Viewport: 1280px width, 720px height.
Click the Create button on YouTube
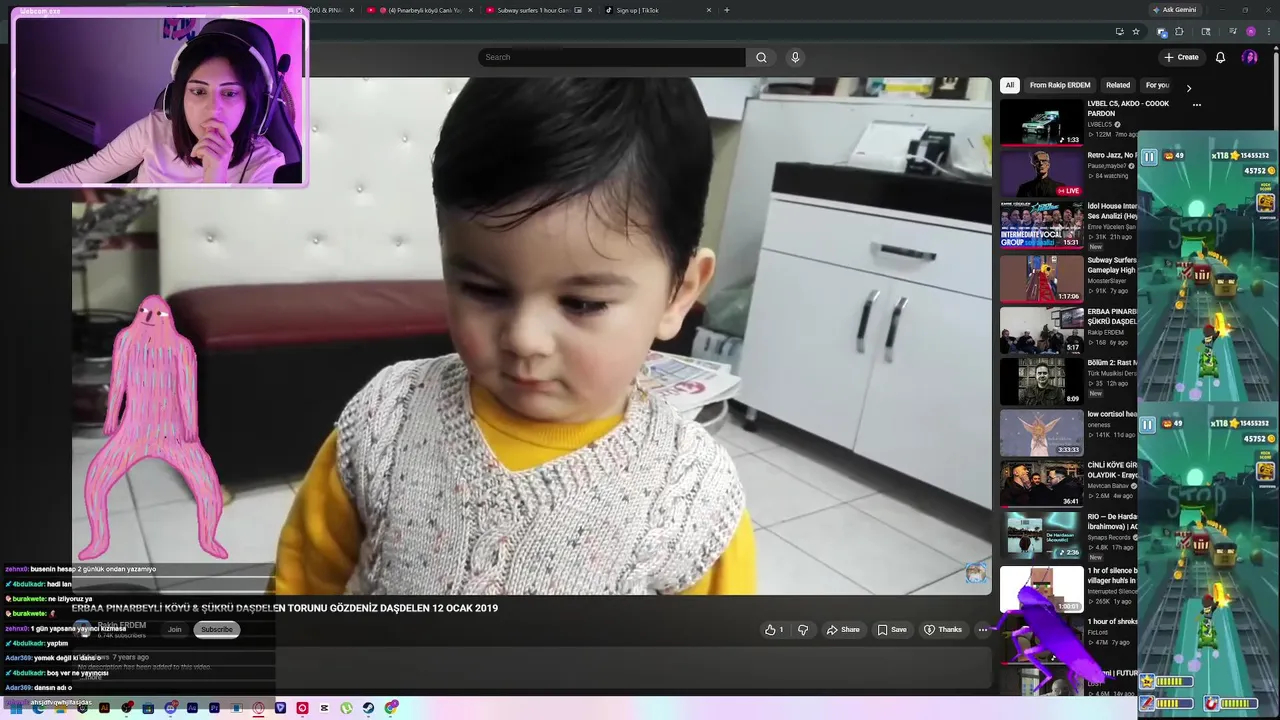[1181, 57]
